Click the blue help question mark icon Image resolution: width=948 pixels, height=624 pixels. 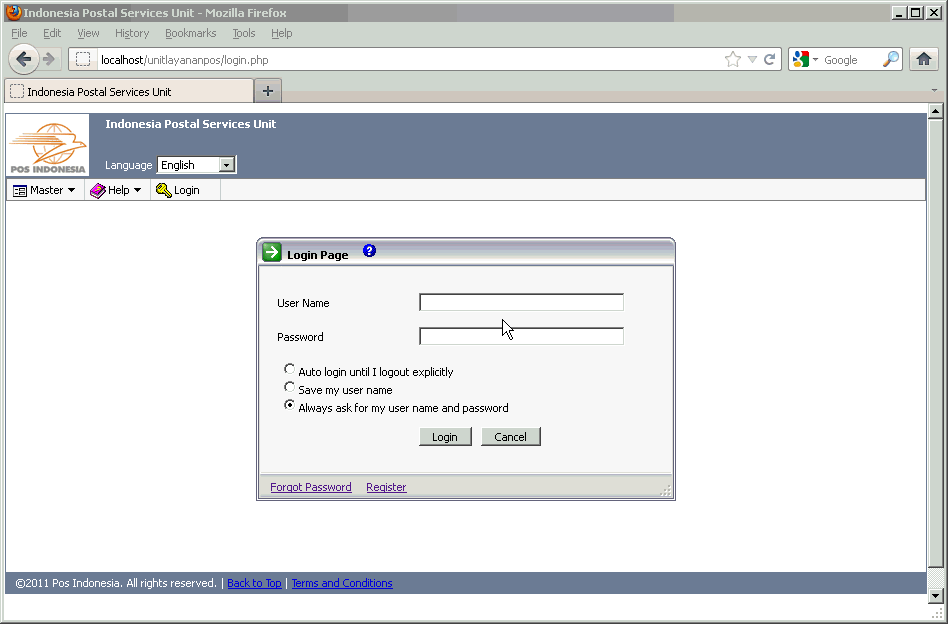369,251
